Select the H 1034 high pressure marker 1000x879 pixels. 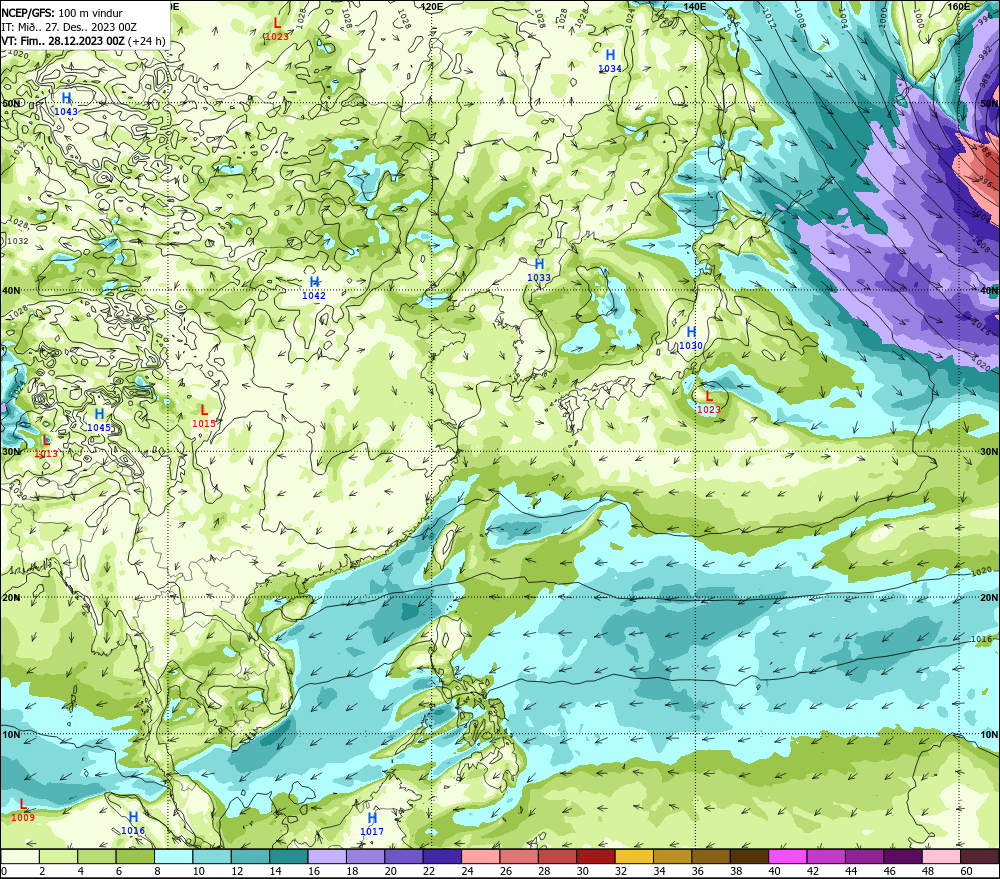pyautogui.click(x=610, y=61)
